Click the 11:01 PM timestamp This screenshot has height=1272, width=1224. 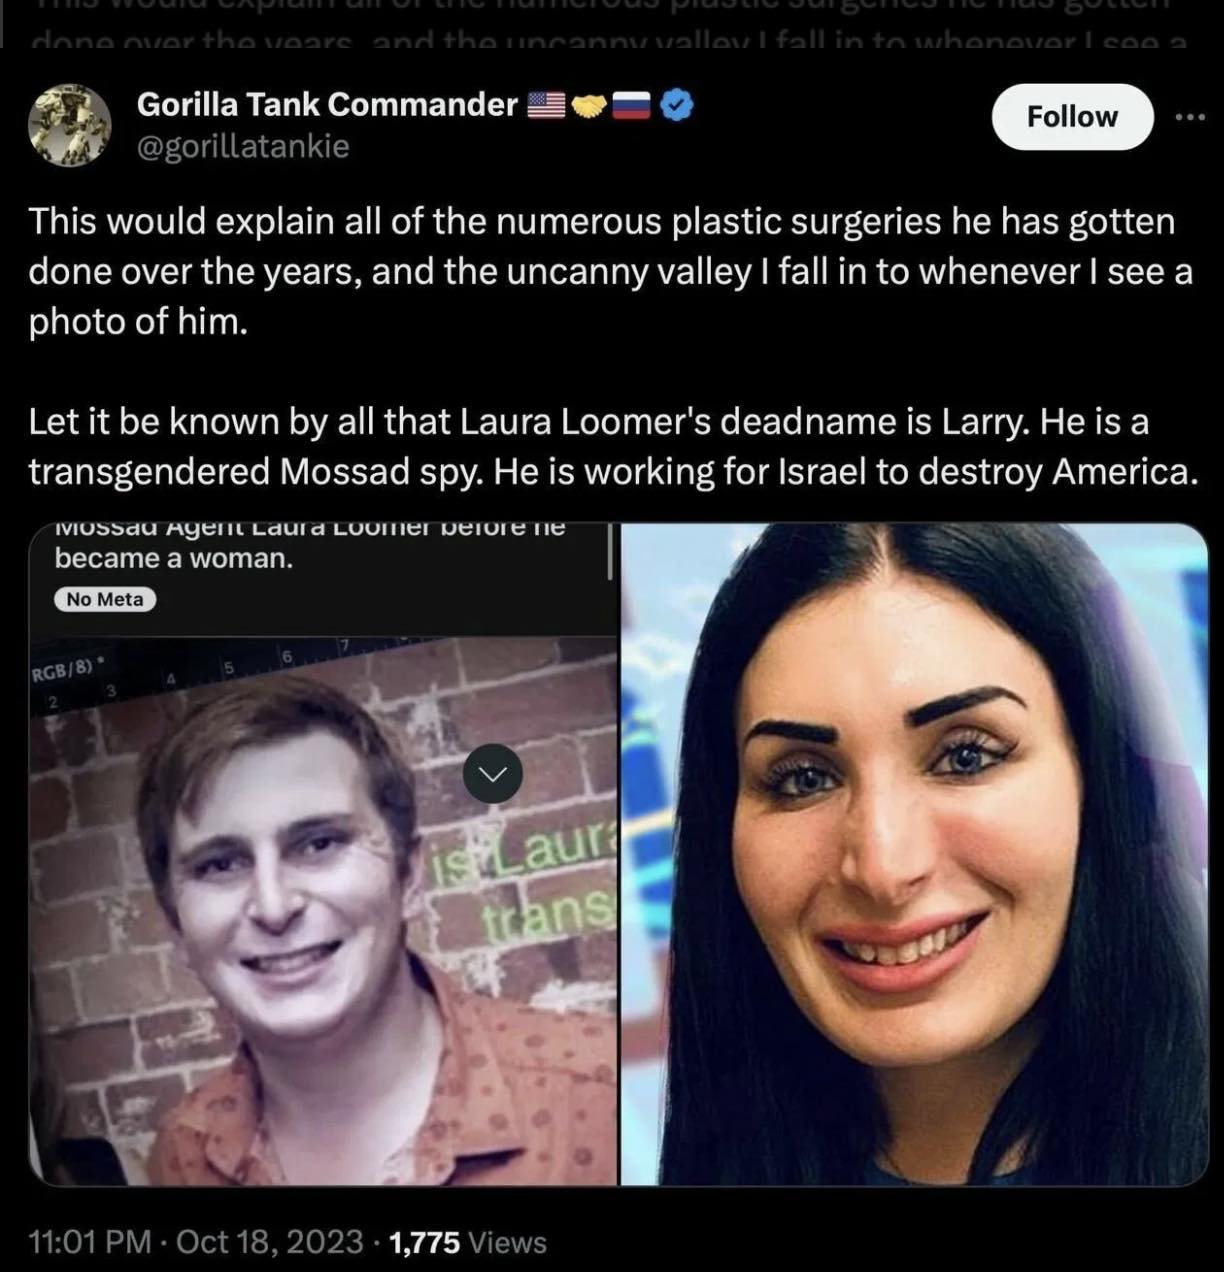[91, 1242]
